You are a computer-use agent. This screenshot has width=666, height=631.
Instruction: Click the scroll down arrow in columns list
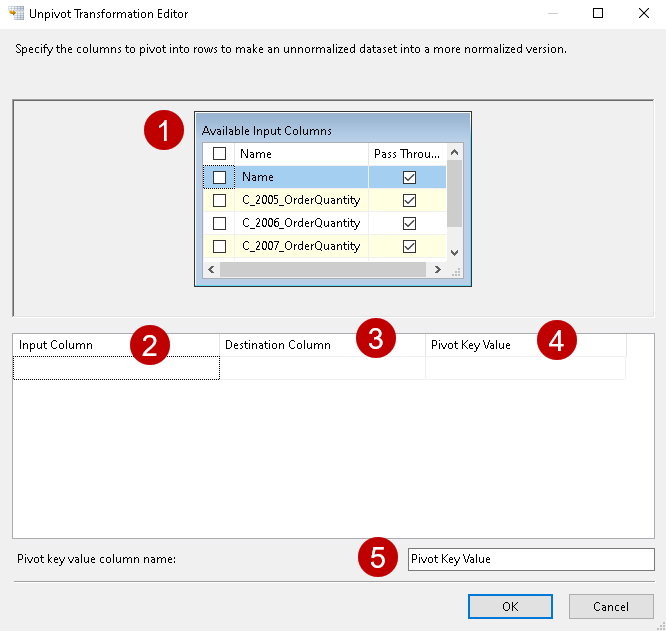click(454, 253)
